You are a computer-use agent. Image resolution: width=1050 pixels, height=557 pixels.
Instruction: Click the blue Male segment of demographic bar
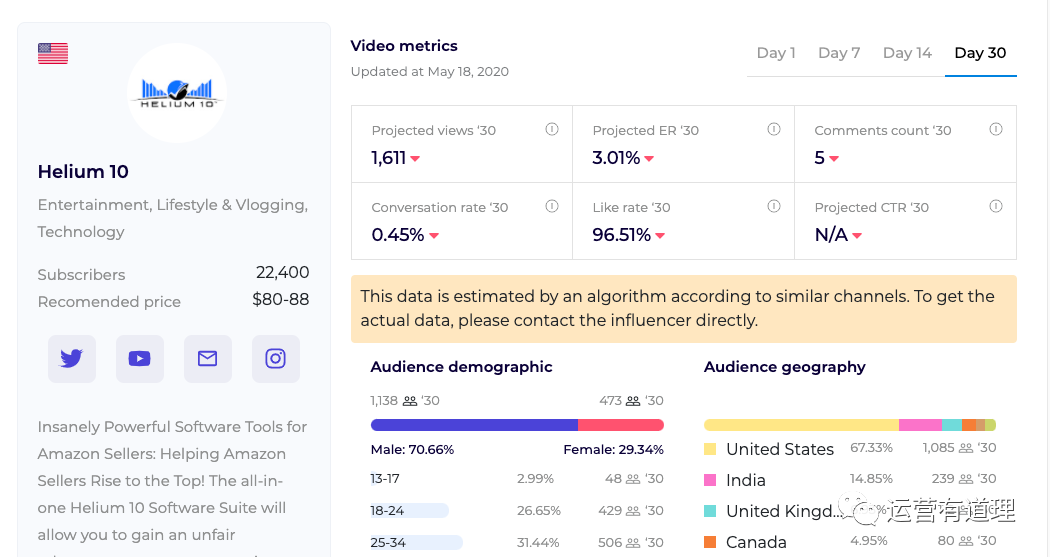[474, 425]
